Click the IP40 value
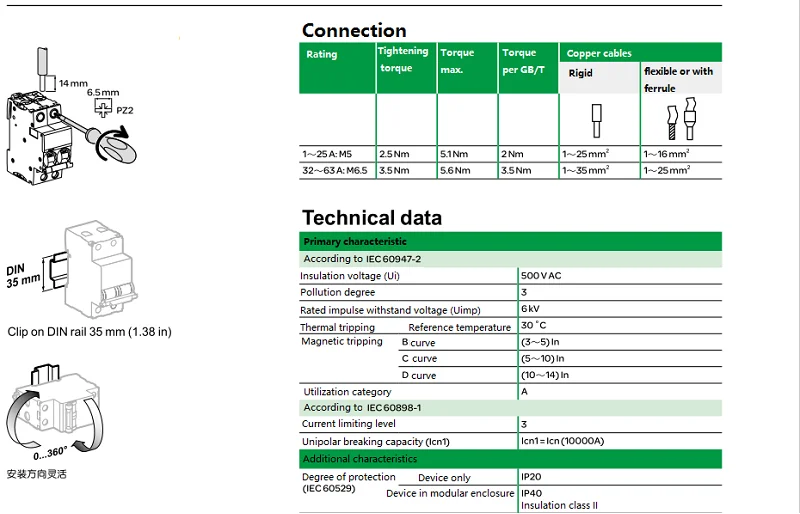Viewport: 800px width, 514px height. click(532, 494)
